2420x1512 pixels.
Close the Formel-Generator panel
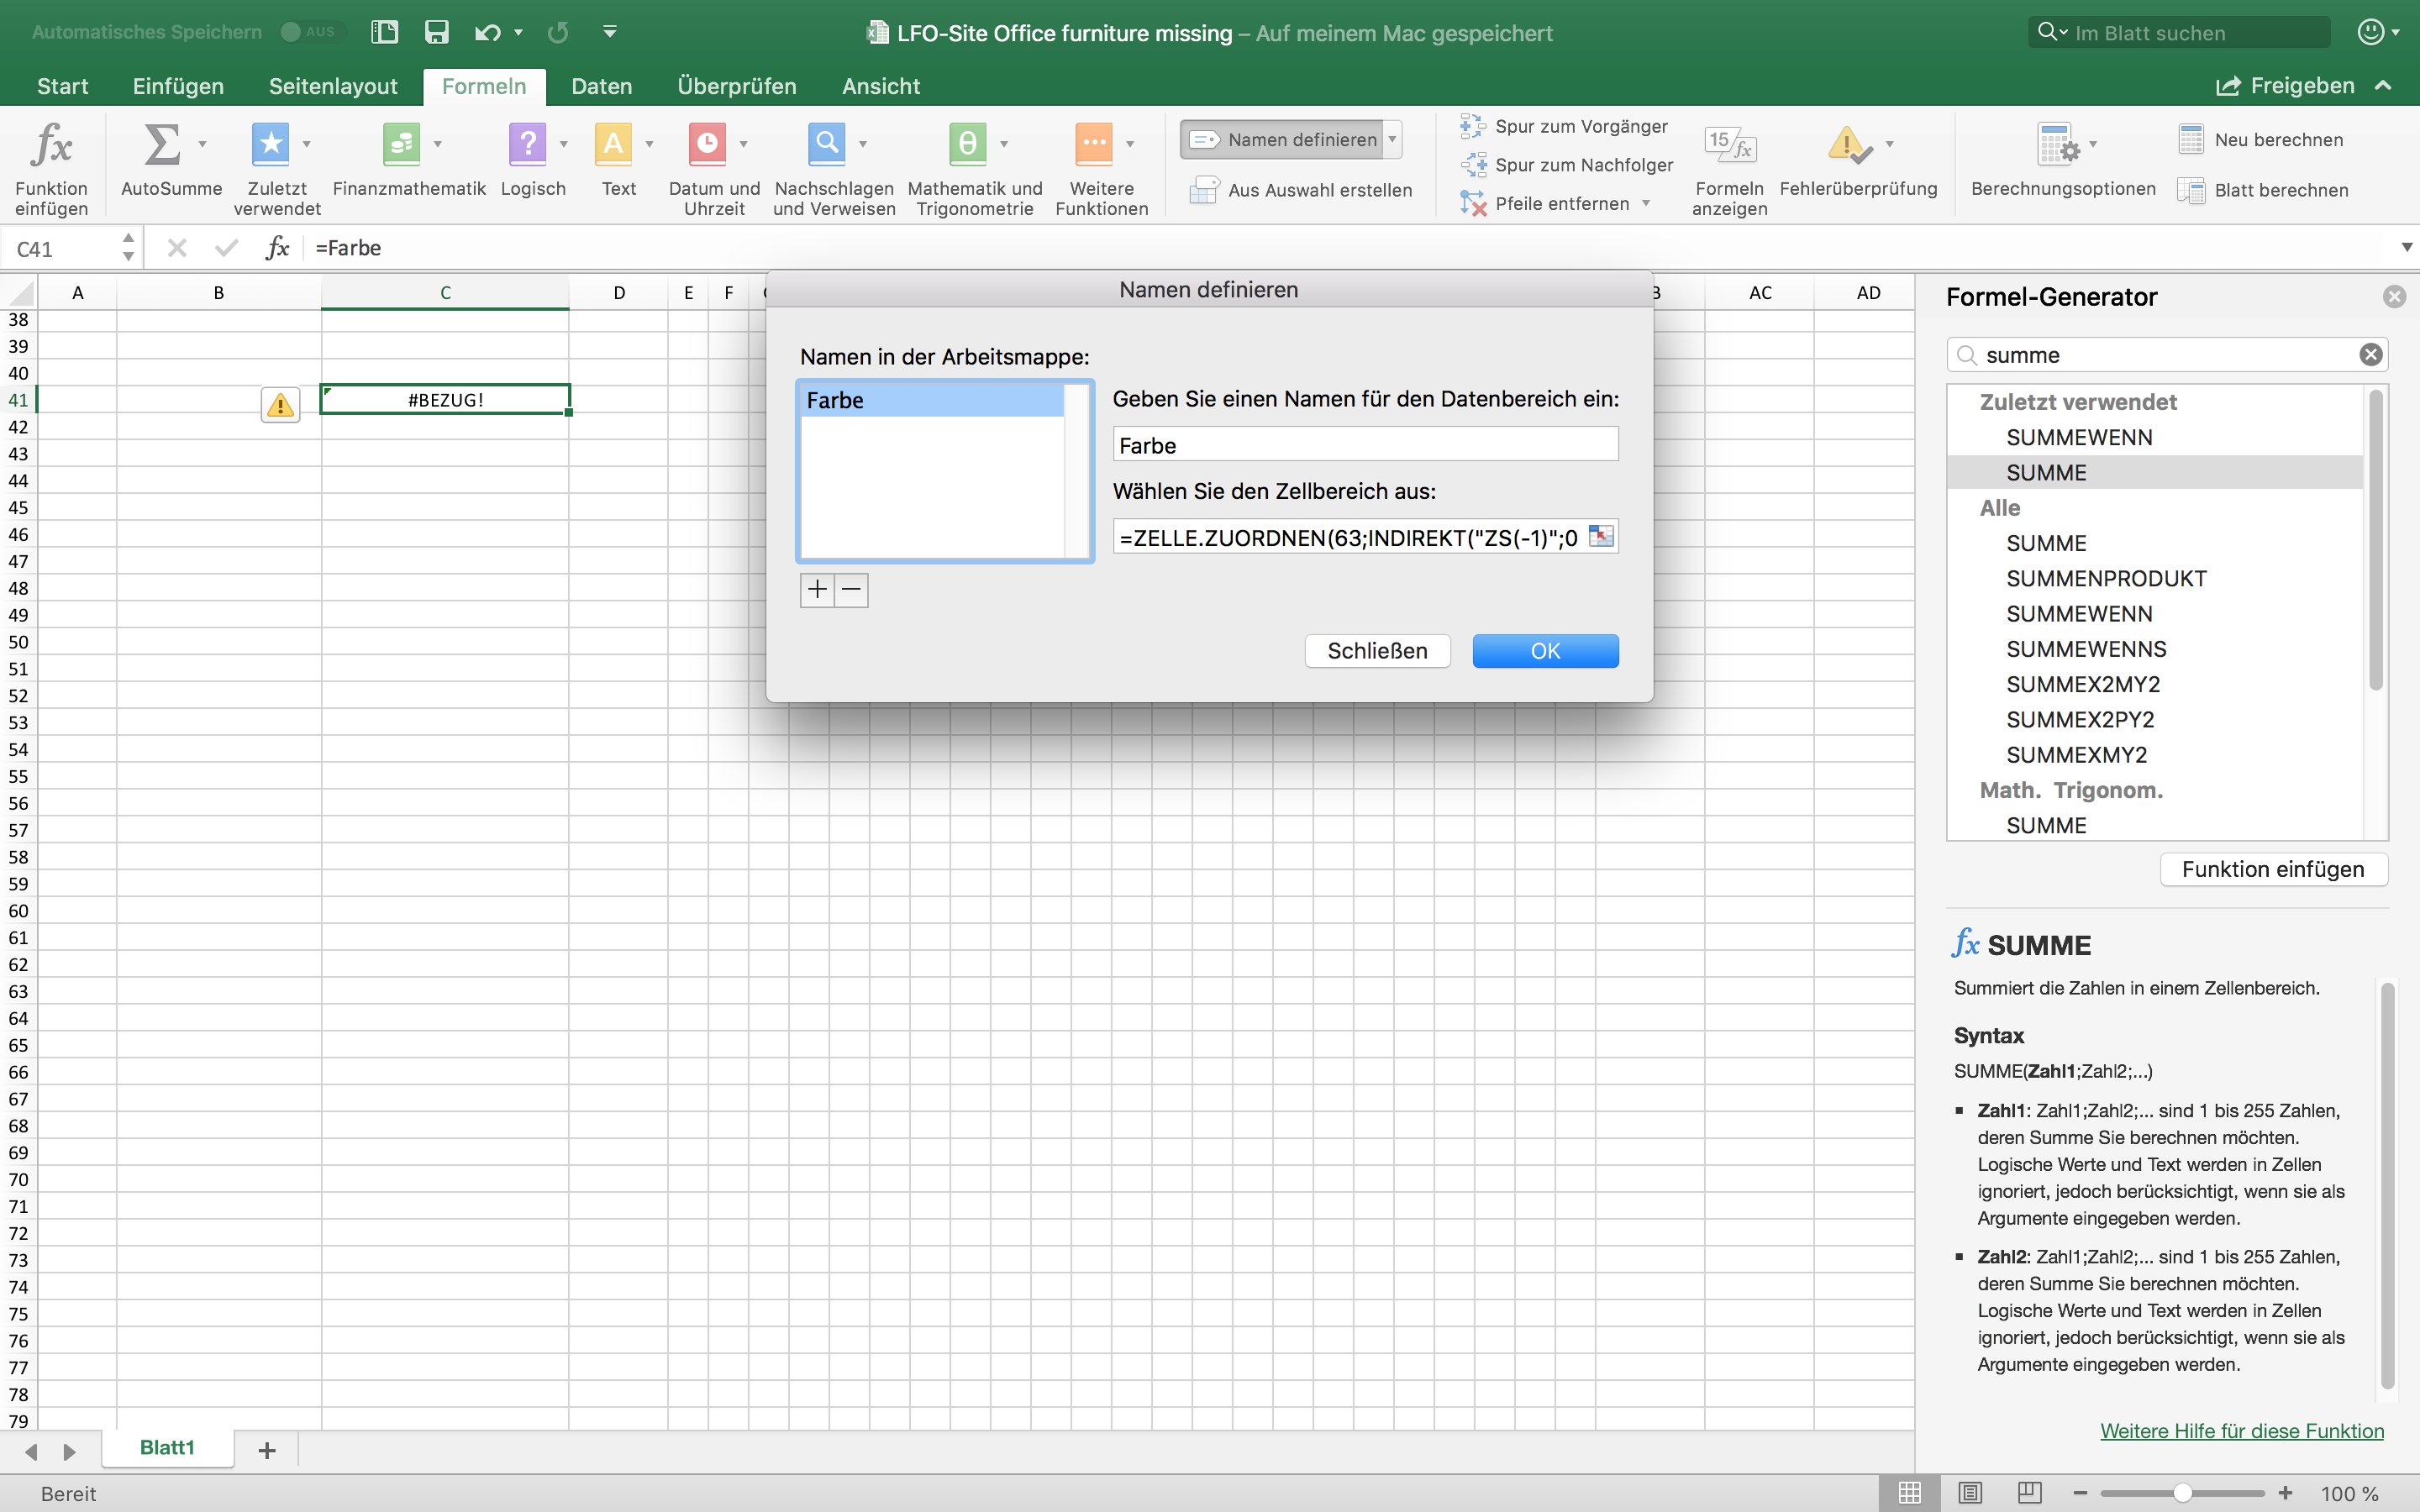(x=2394, y=297)
